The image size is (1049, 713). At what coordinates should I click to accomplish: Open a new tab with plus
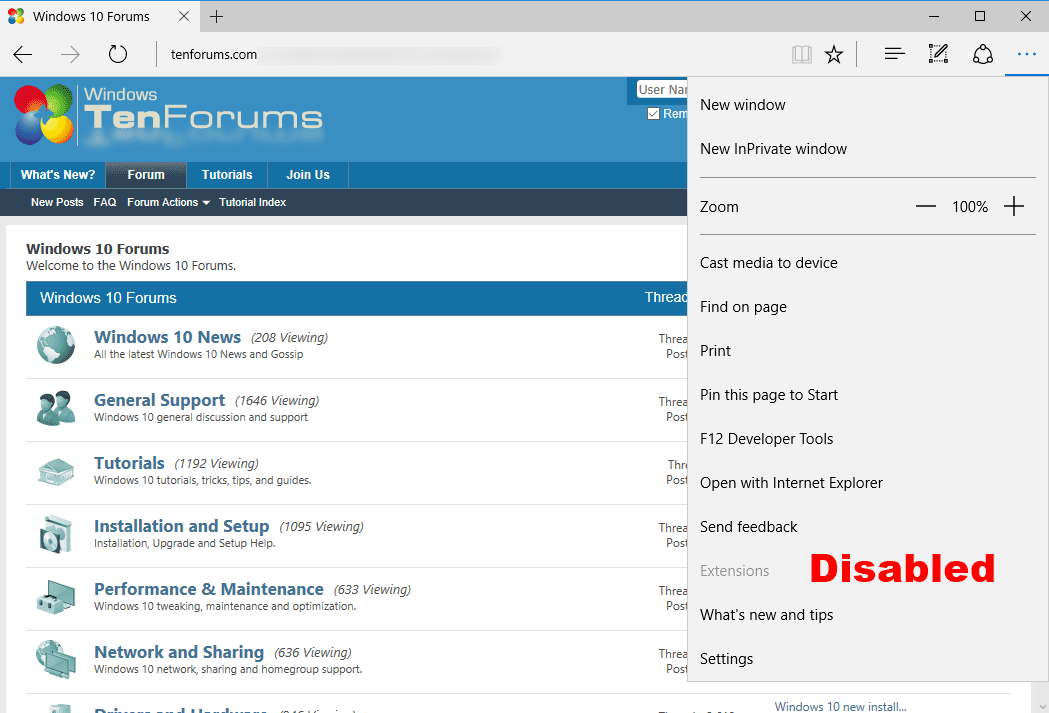click(216, 17)
